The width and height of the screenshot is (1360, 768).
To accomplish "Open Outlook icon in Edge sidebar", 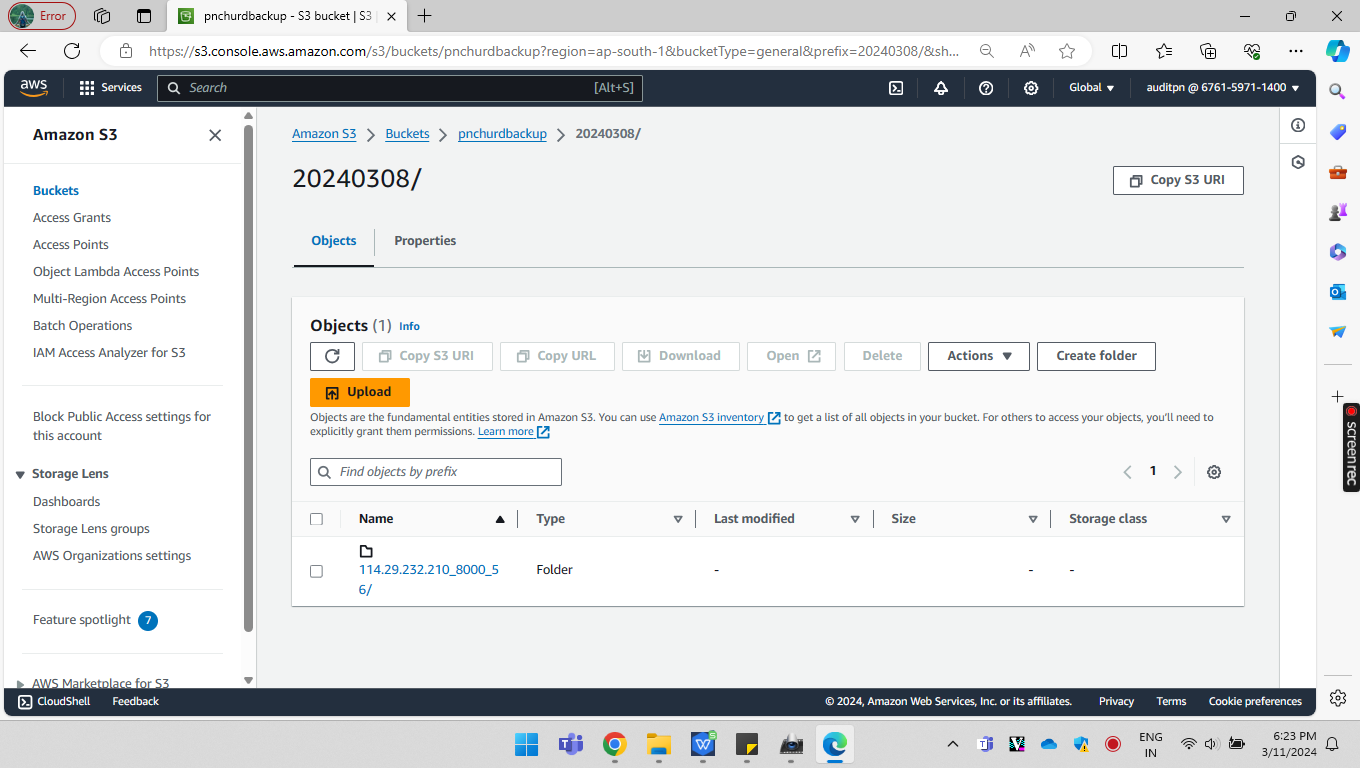I will [1337, 292].
